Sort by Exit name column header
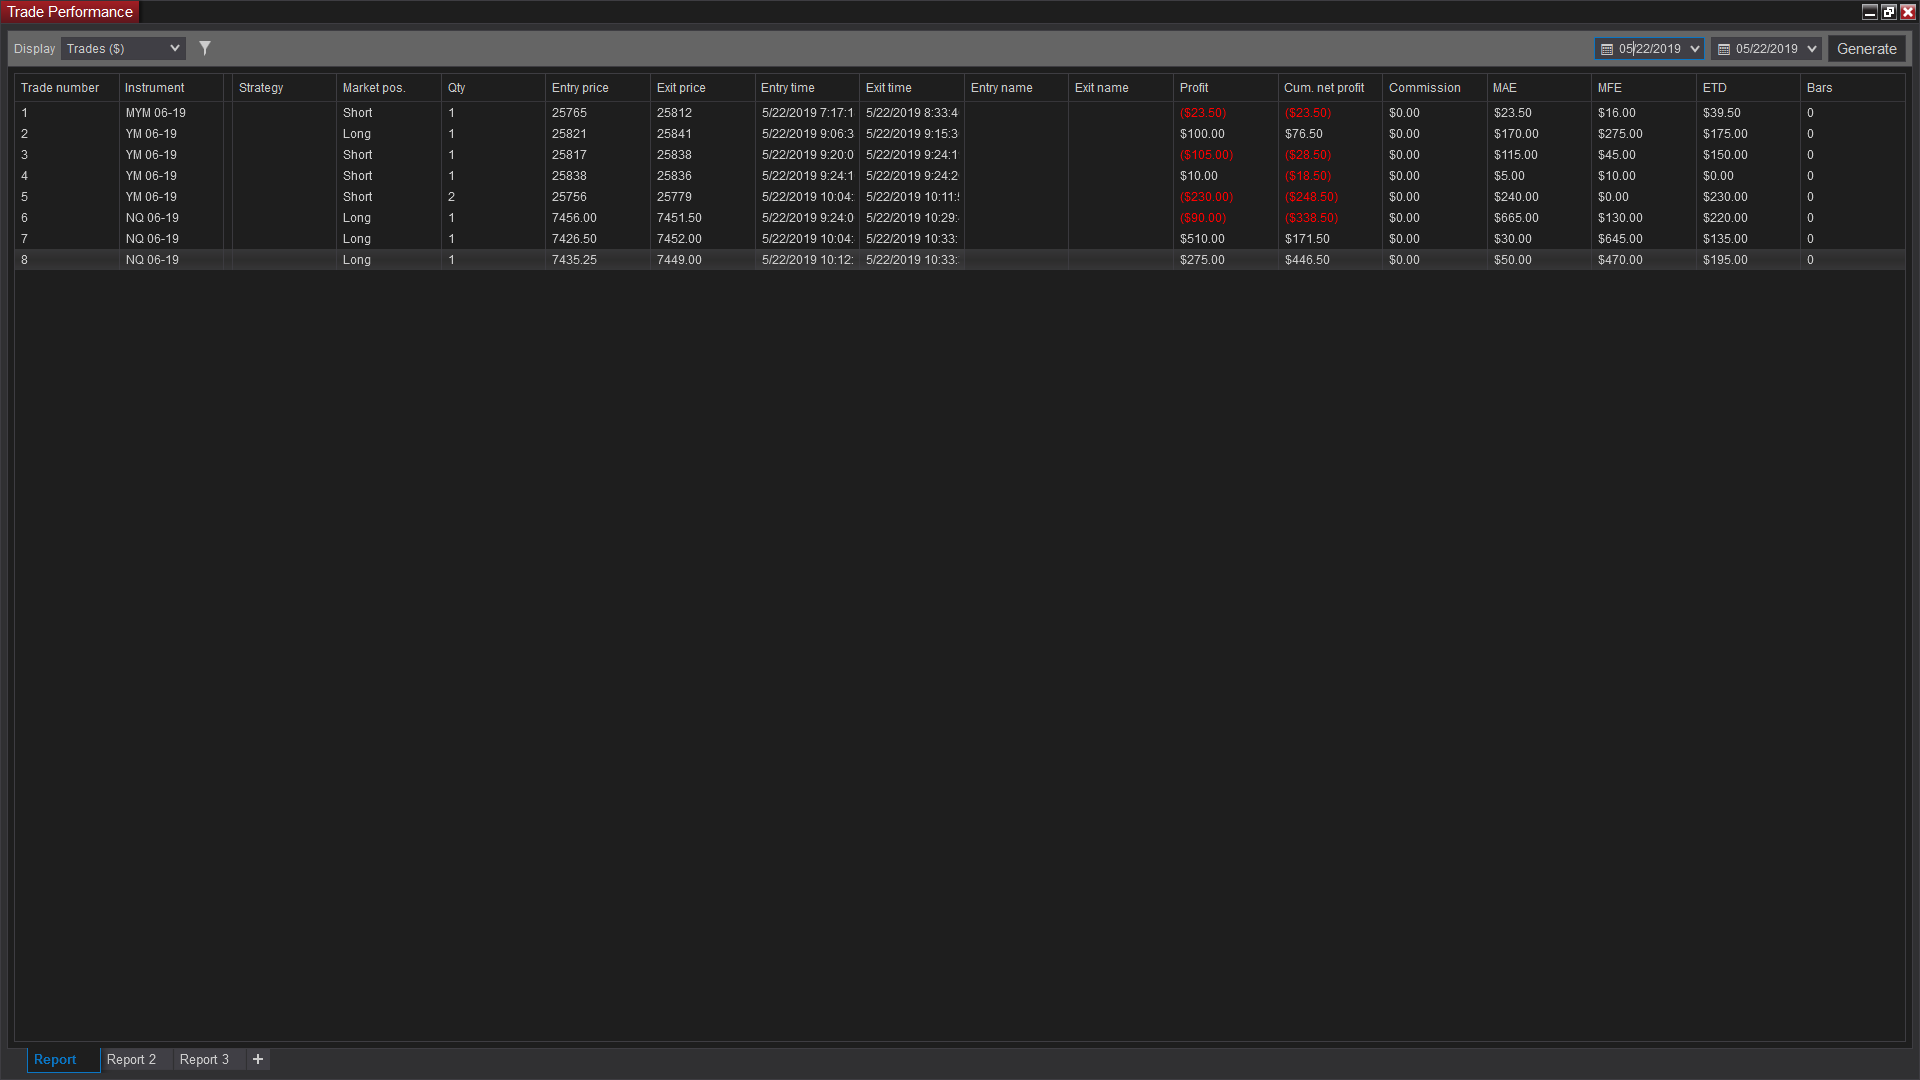Screen dimensions: 1920x1080 pos(1121,88)
